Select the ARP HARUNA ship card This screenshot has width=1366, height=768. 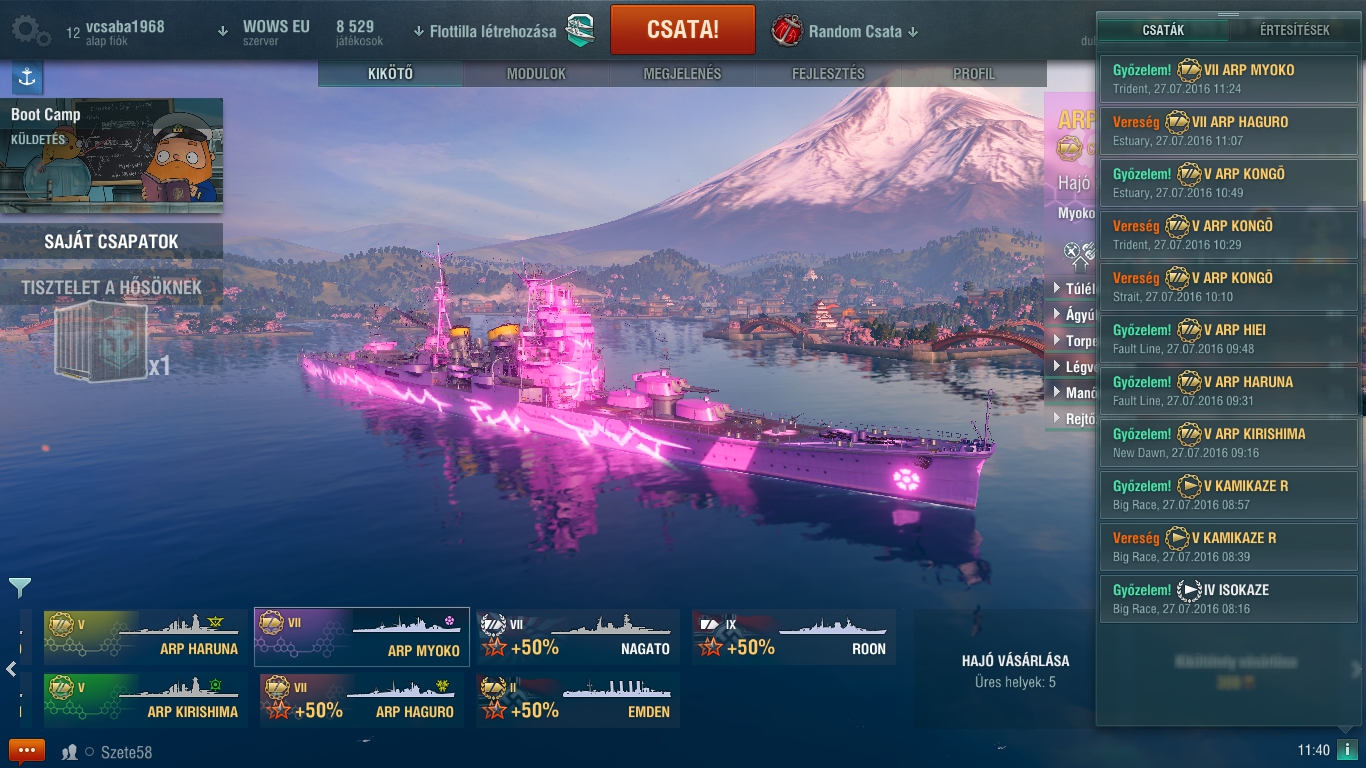(145, 637)
